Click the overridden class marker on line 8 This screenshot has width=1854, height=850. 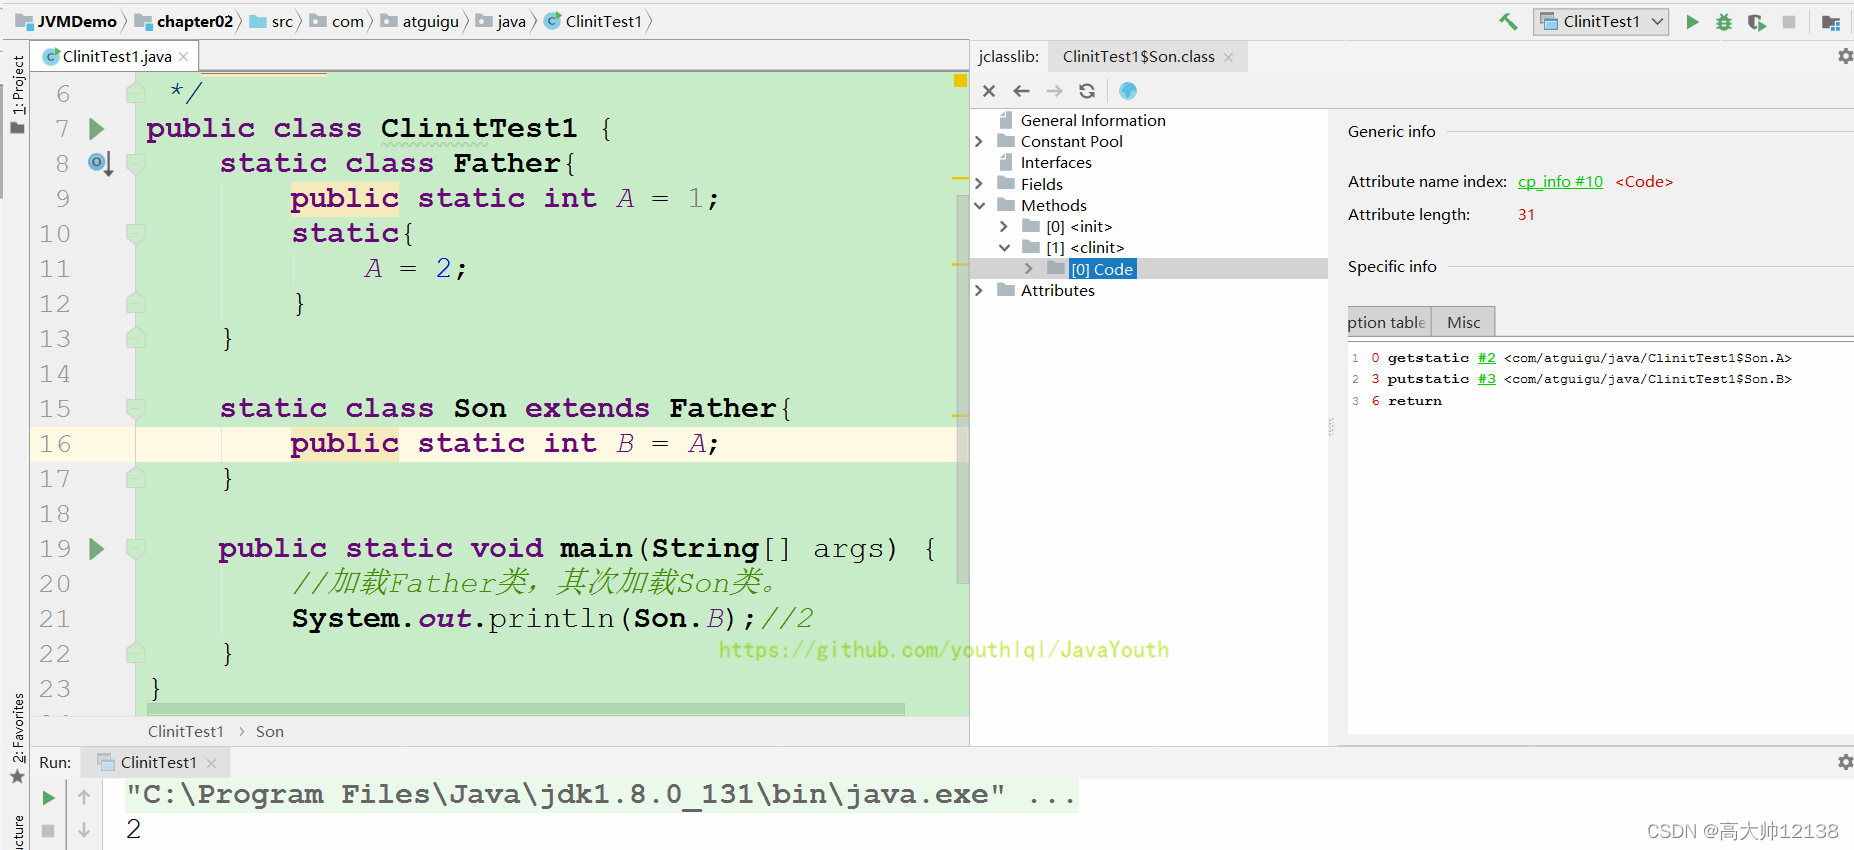click(x=100, y=163)
